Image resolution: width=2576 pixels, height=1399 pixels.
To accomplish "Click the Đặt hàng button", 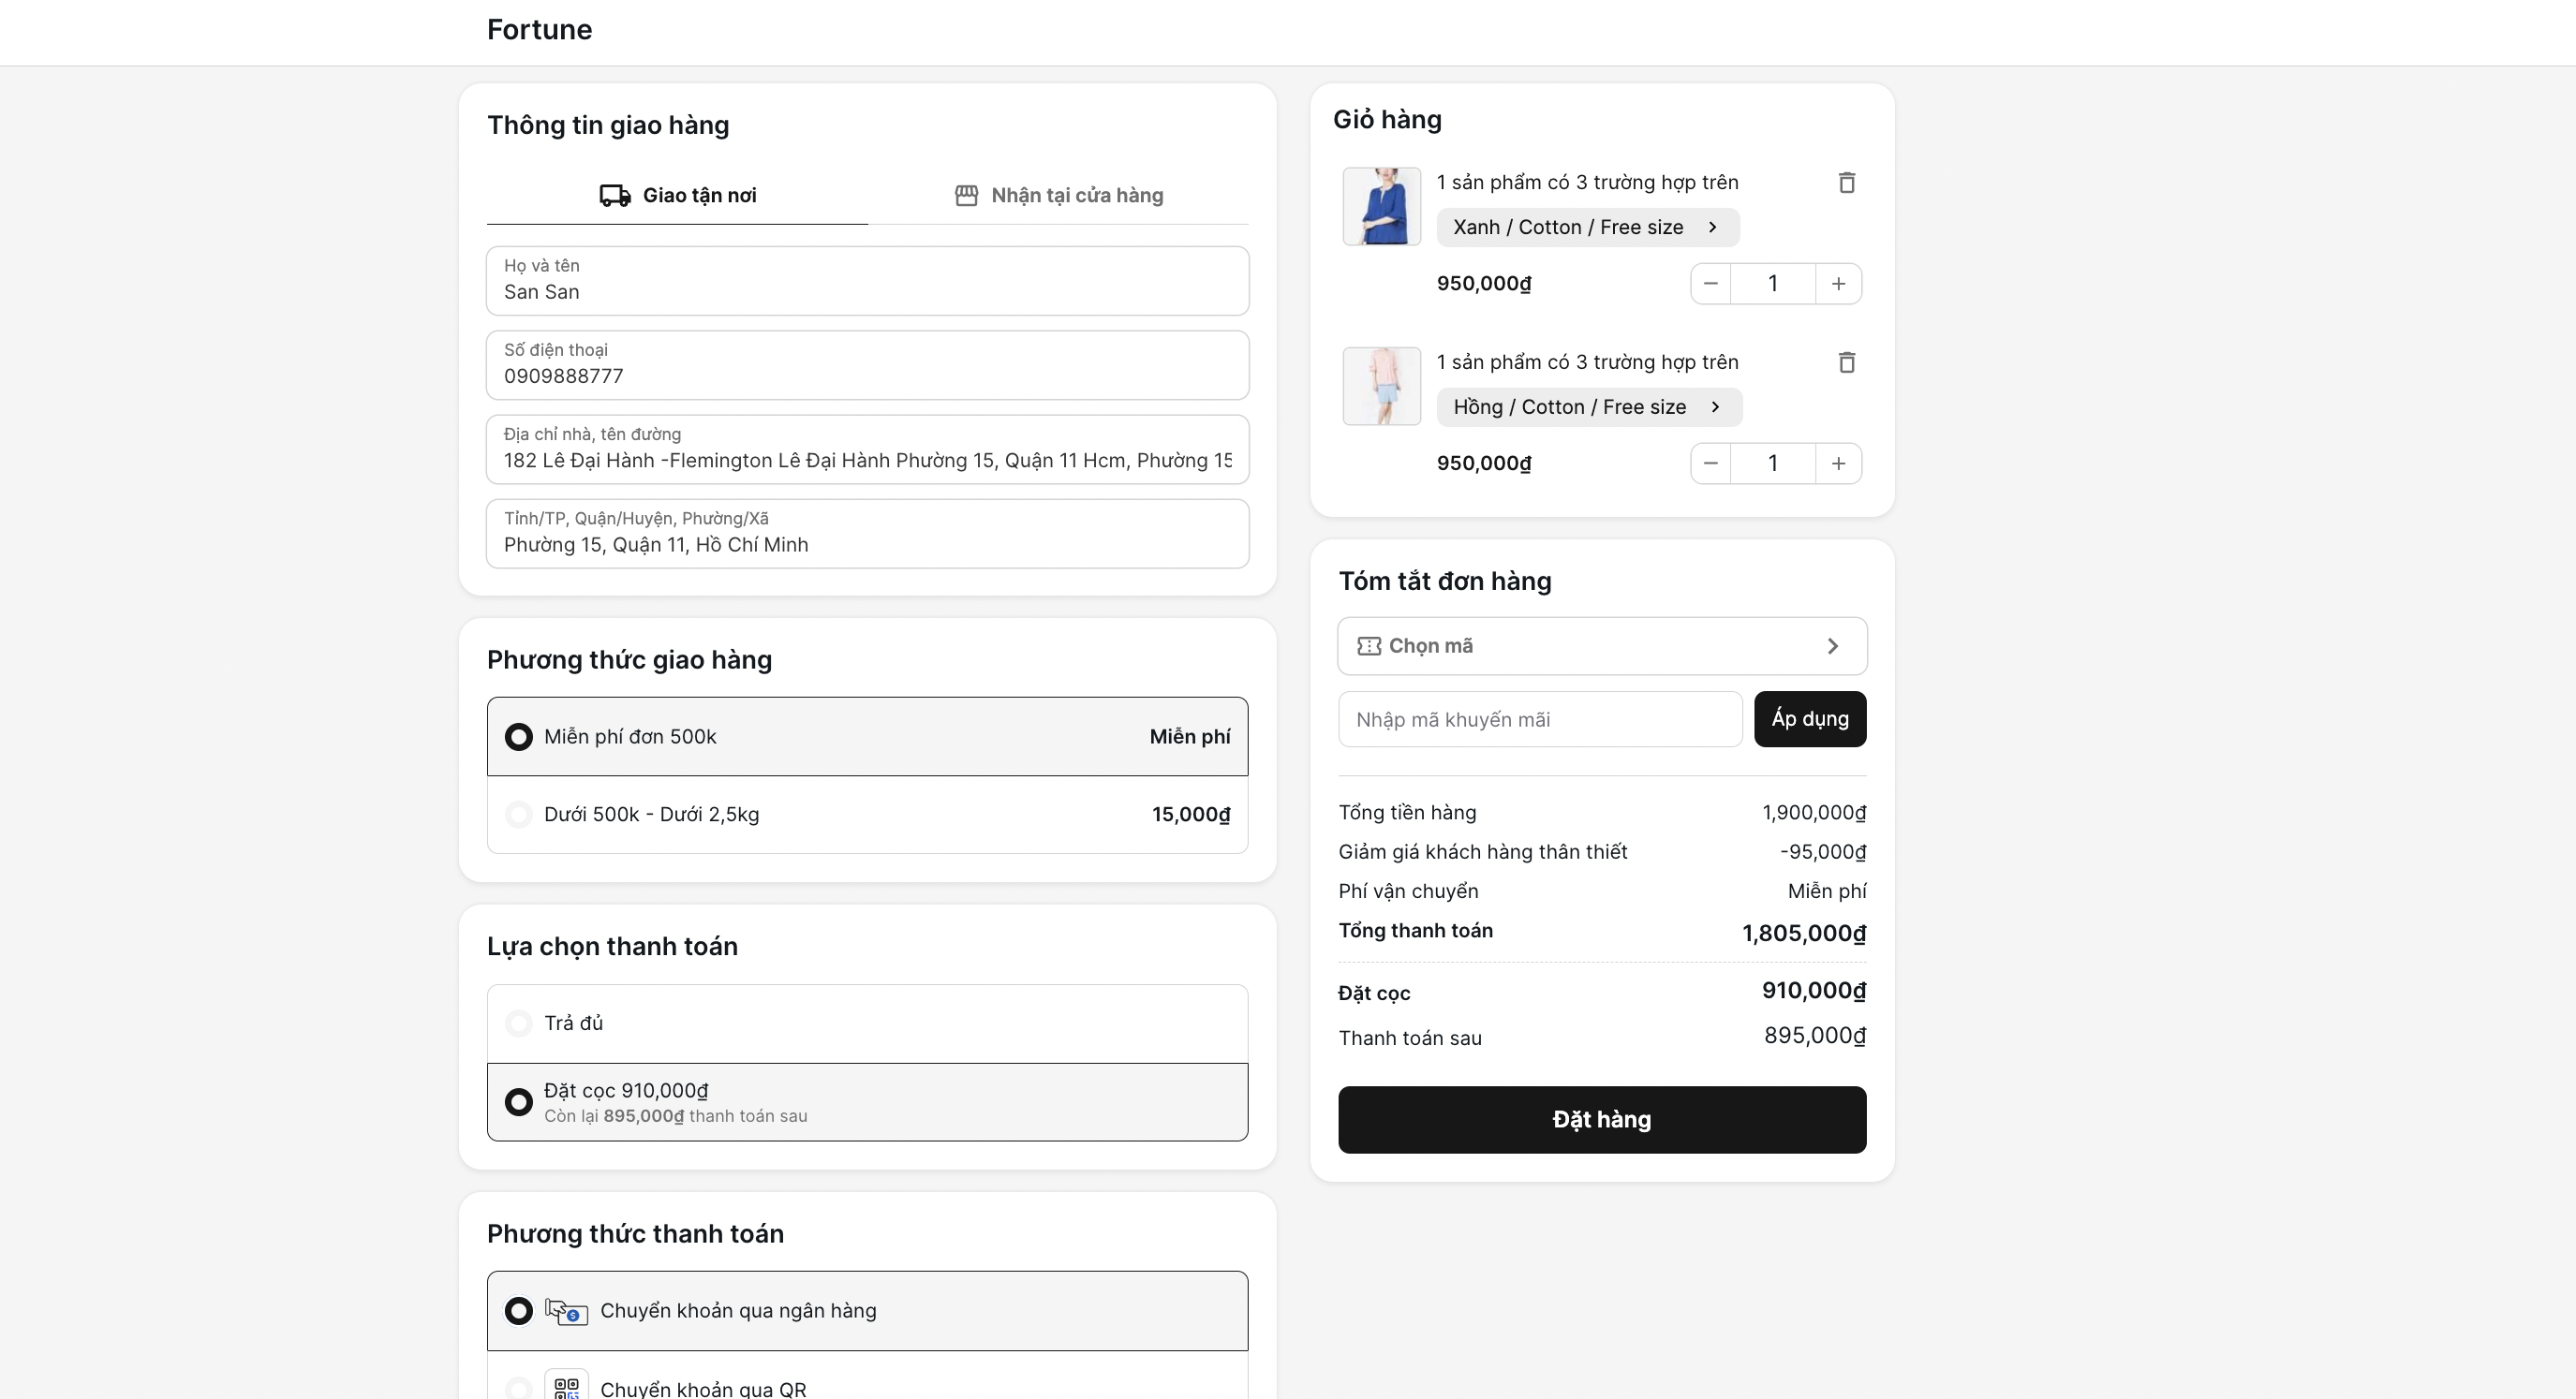I will [1601, 1120].
